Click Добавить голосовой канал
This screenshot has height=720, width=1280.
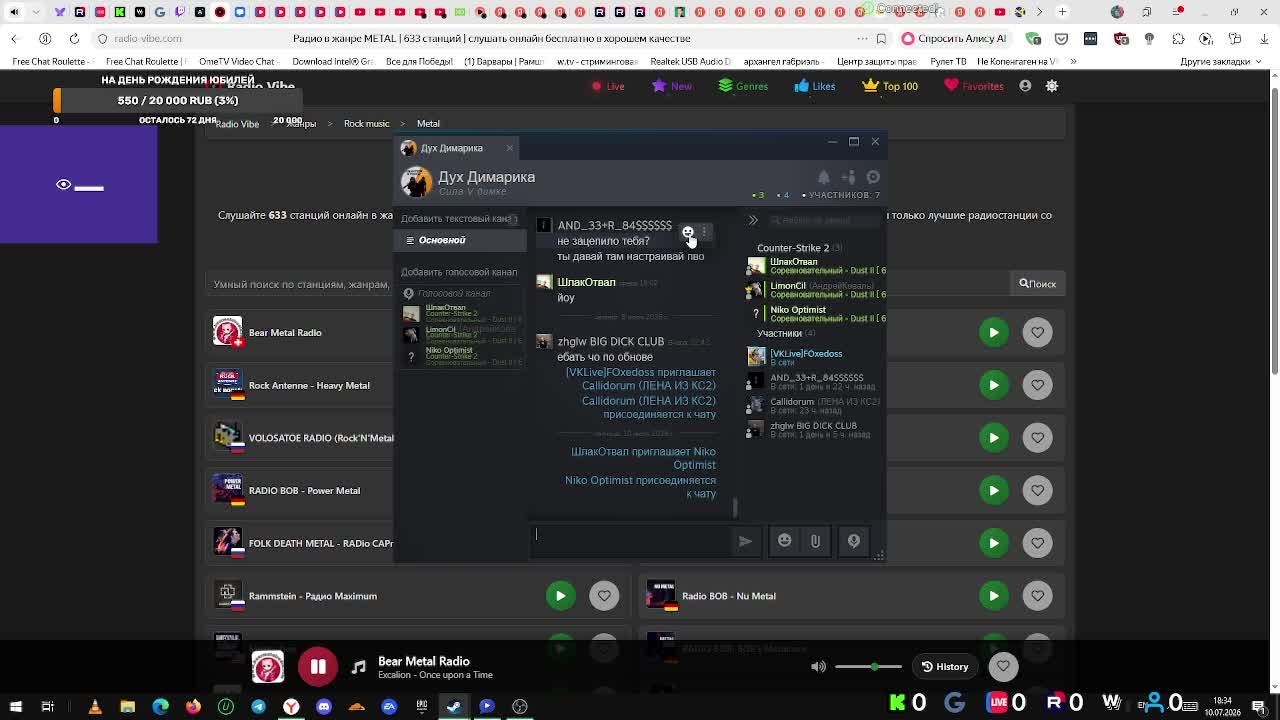tap(459, 272)
